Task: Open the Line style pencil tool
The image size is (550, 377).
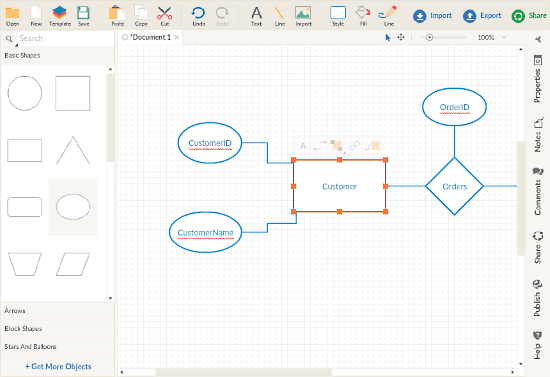Action: point(388,16)
